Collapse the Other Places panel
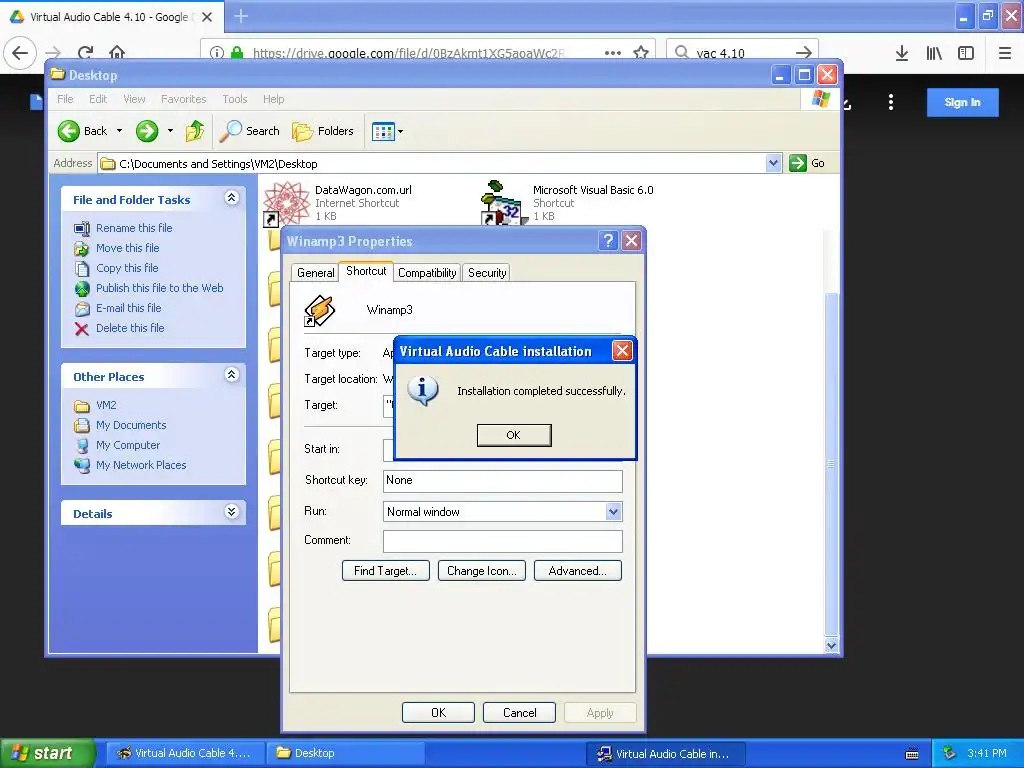 click(x=231, y=375)
